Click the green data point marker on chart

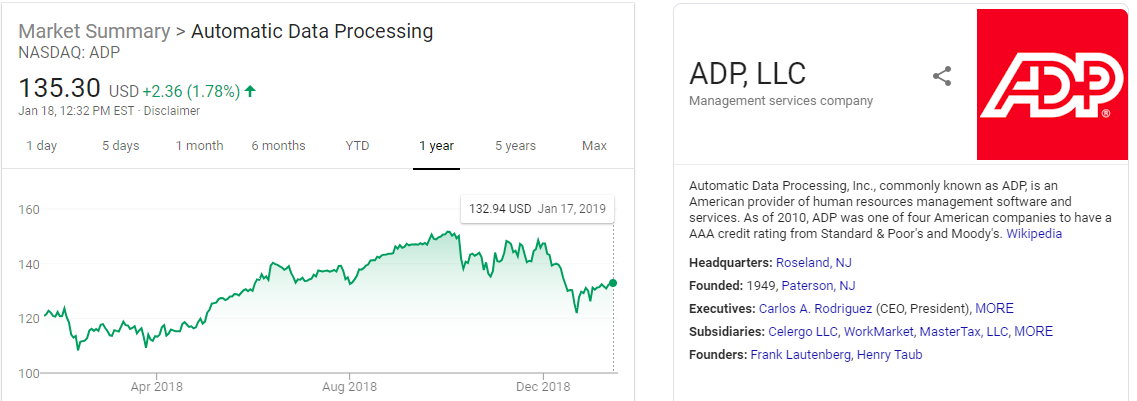point(613,283)
